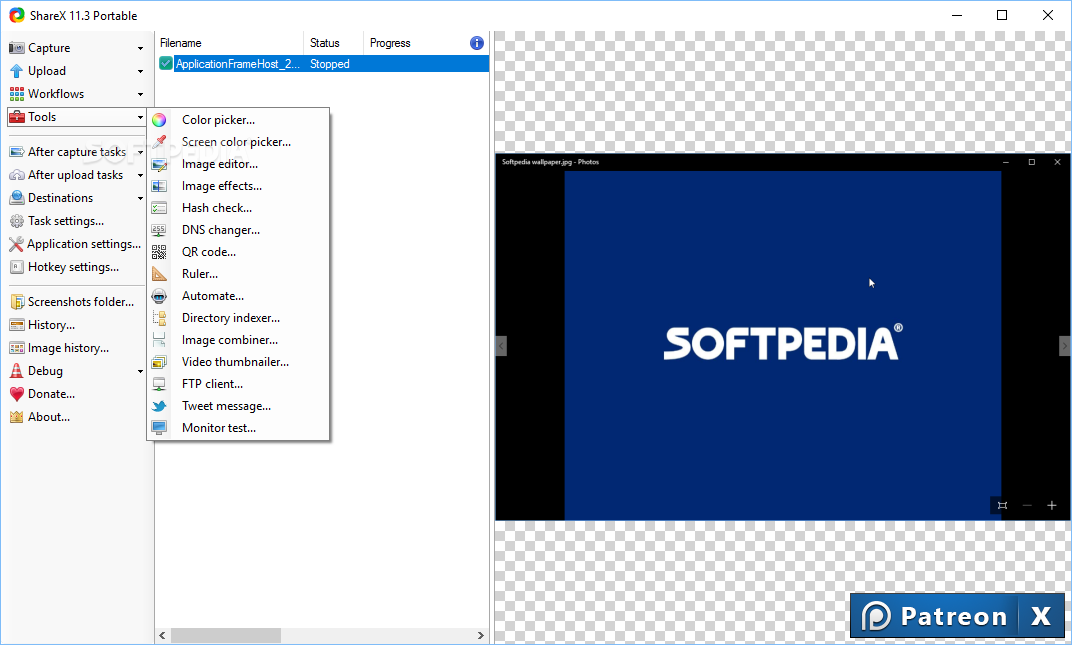Close the Patreon banner with X

click(1041, 616)
